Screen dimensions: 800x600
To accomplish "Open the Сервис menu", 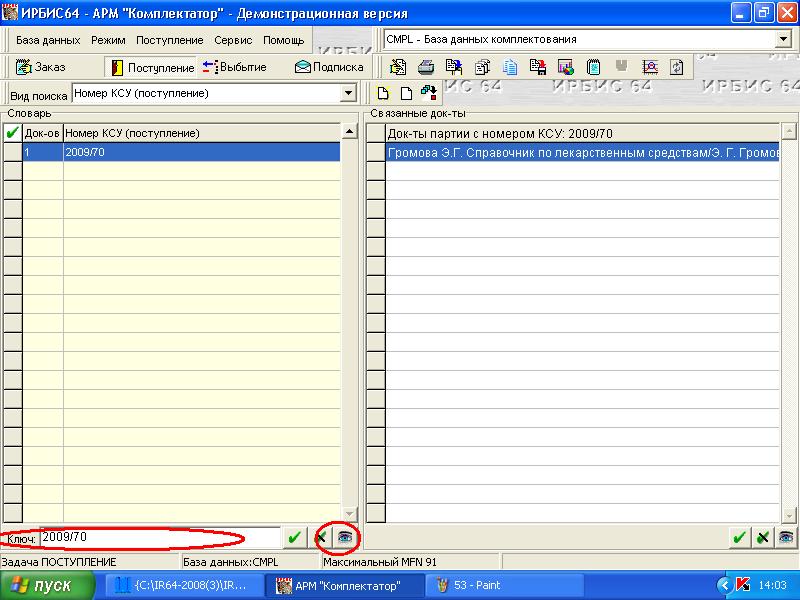I will point(233,41).
